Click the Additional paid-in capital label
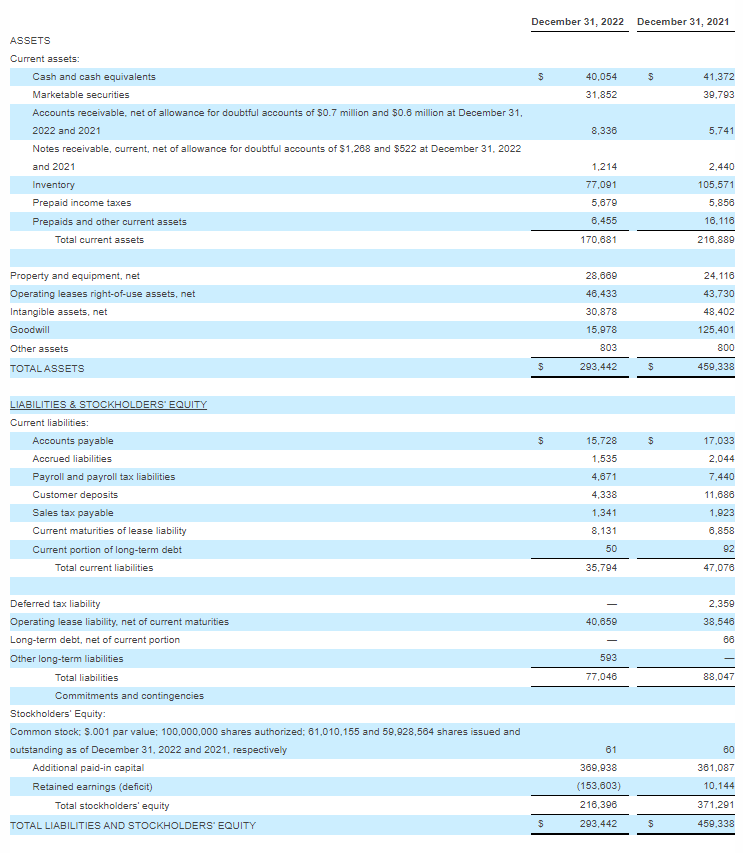 88,768
